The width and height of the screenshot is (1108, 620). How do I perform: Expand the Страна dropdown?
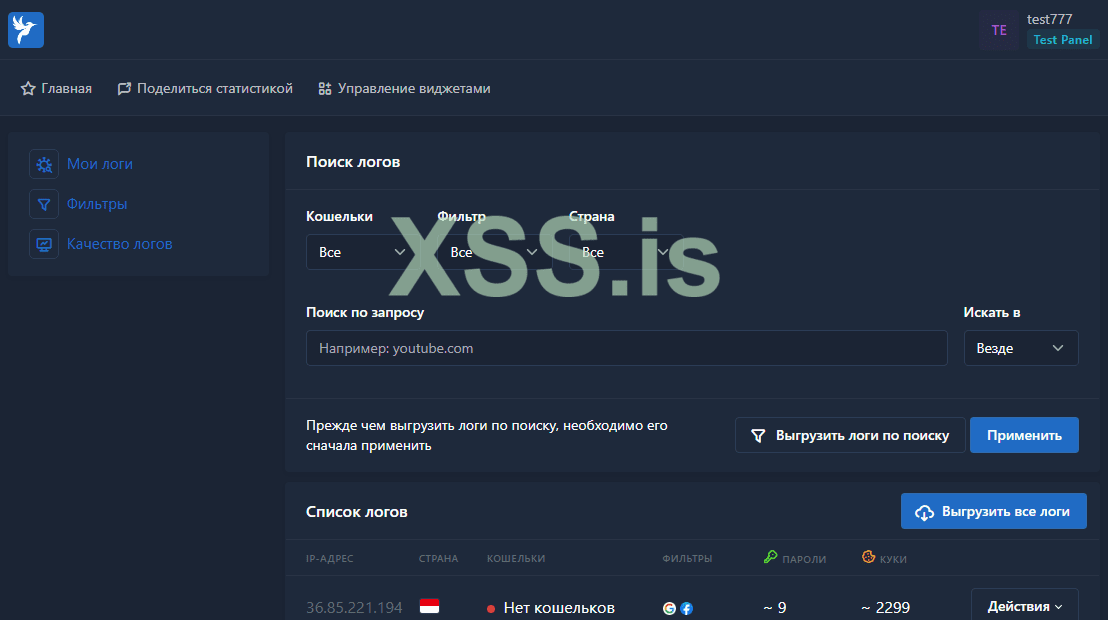tap(625, 252)
